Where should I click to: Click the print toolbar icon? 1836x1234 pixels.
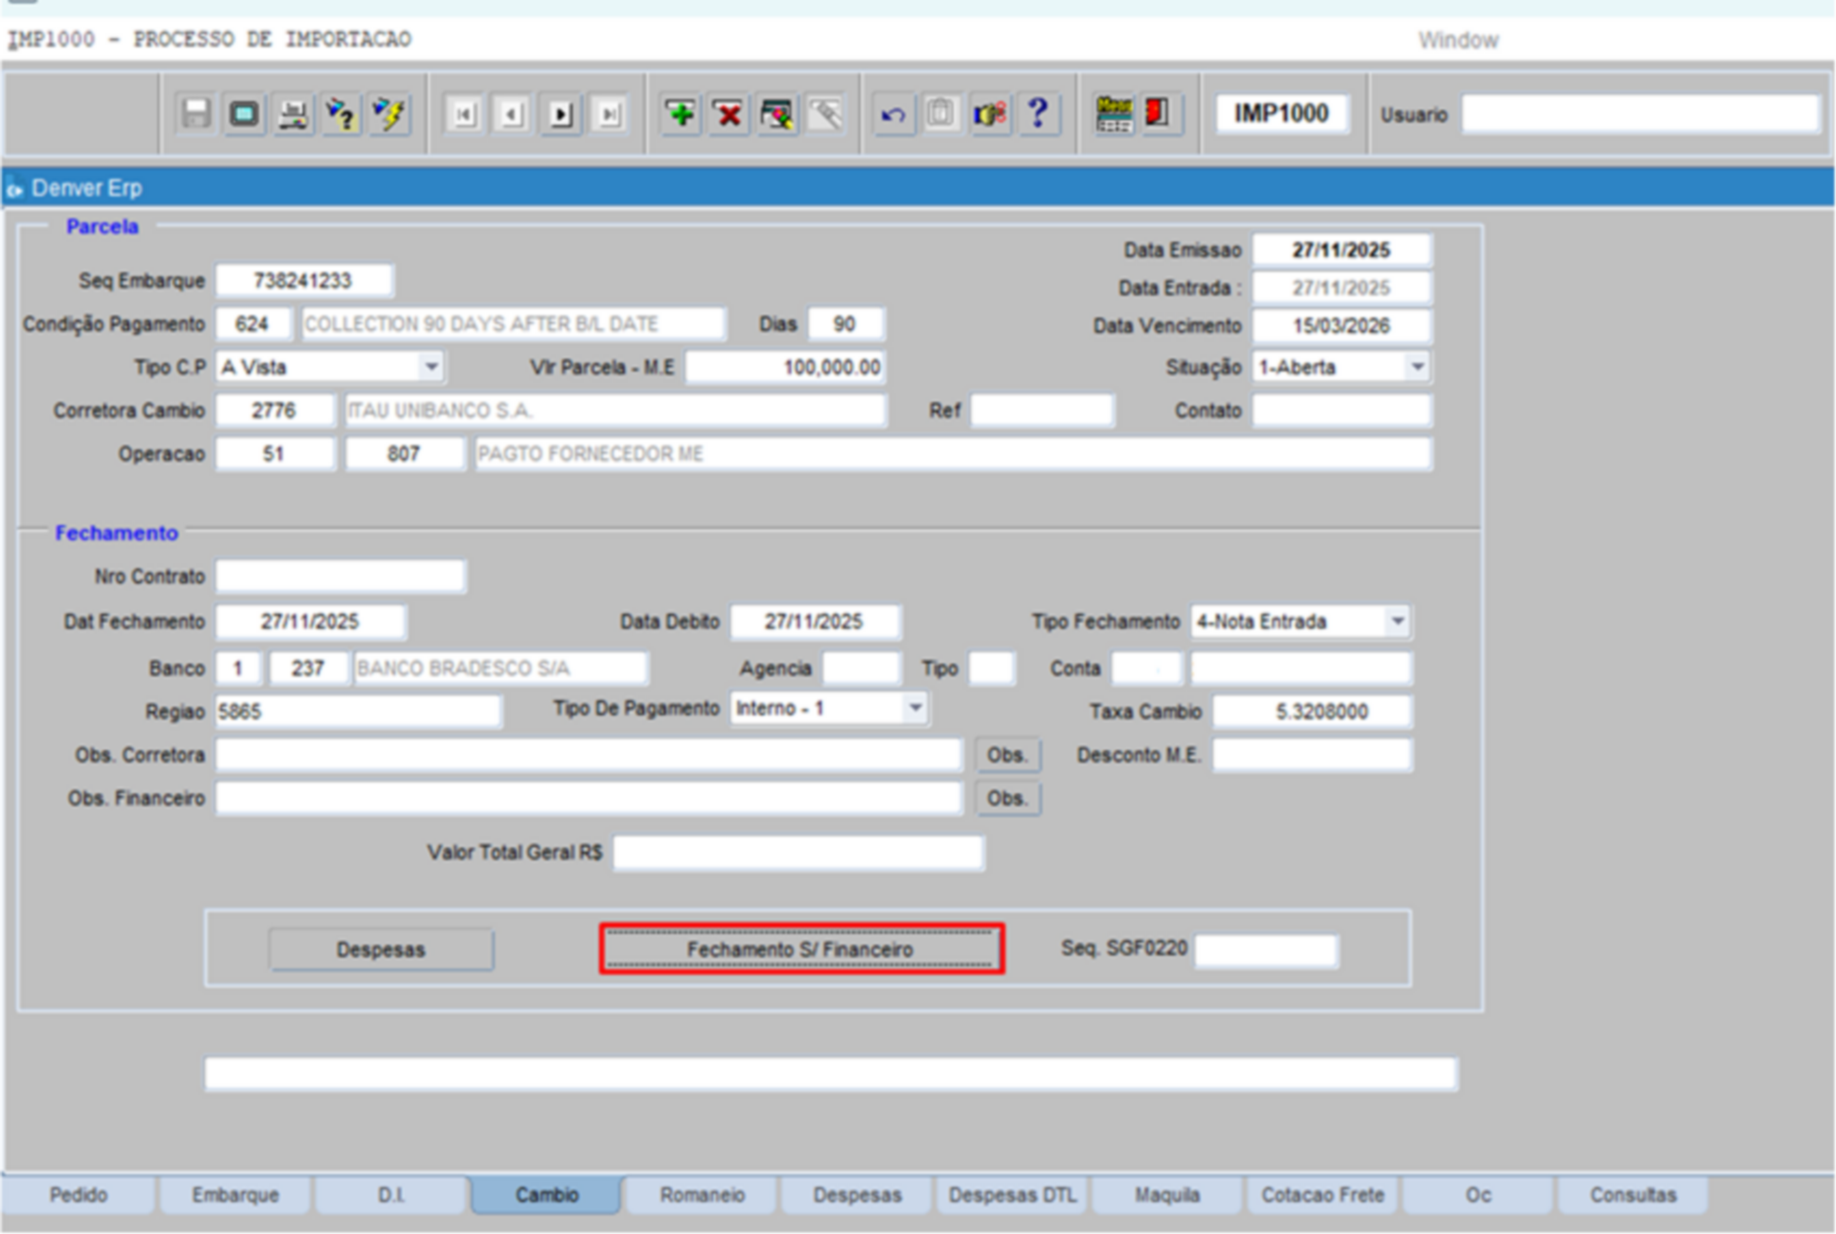[292, 114]
